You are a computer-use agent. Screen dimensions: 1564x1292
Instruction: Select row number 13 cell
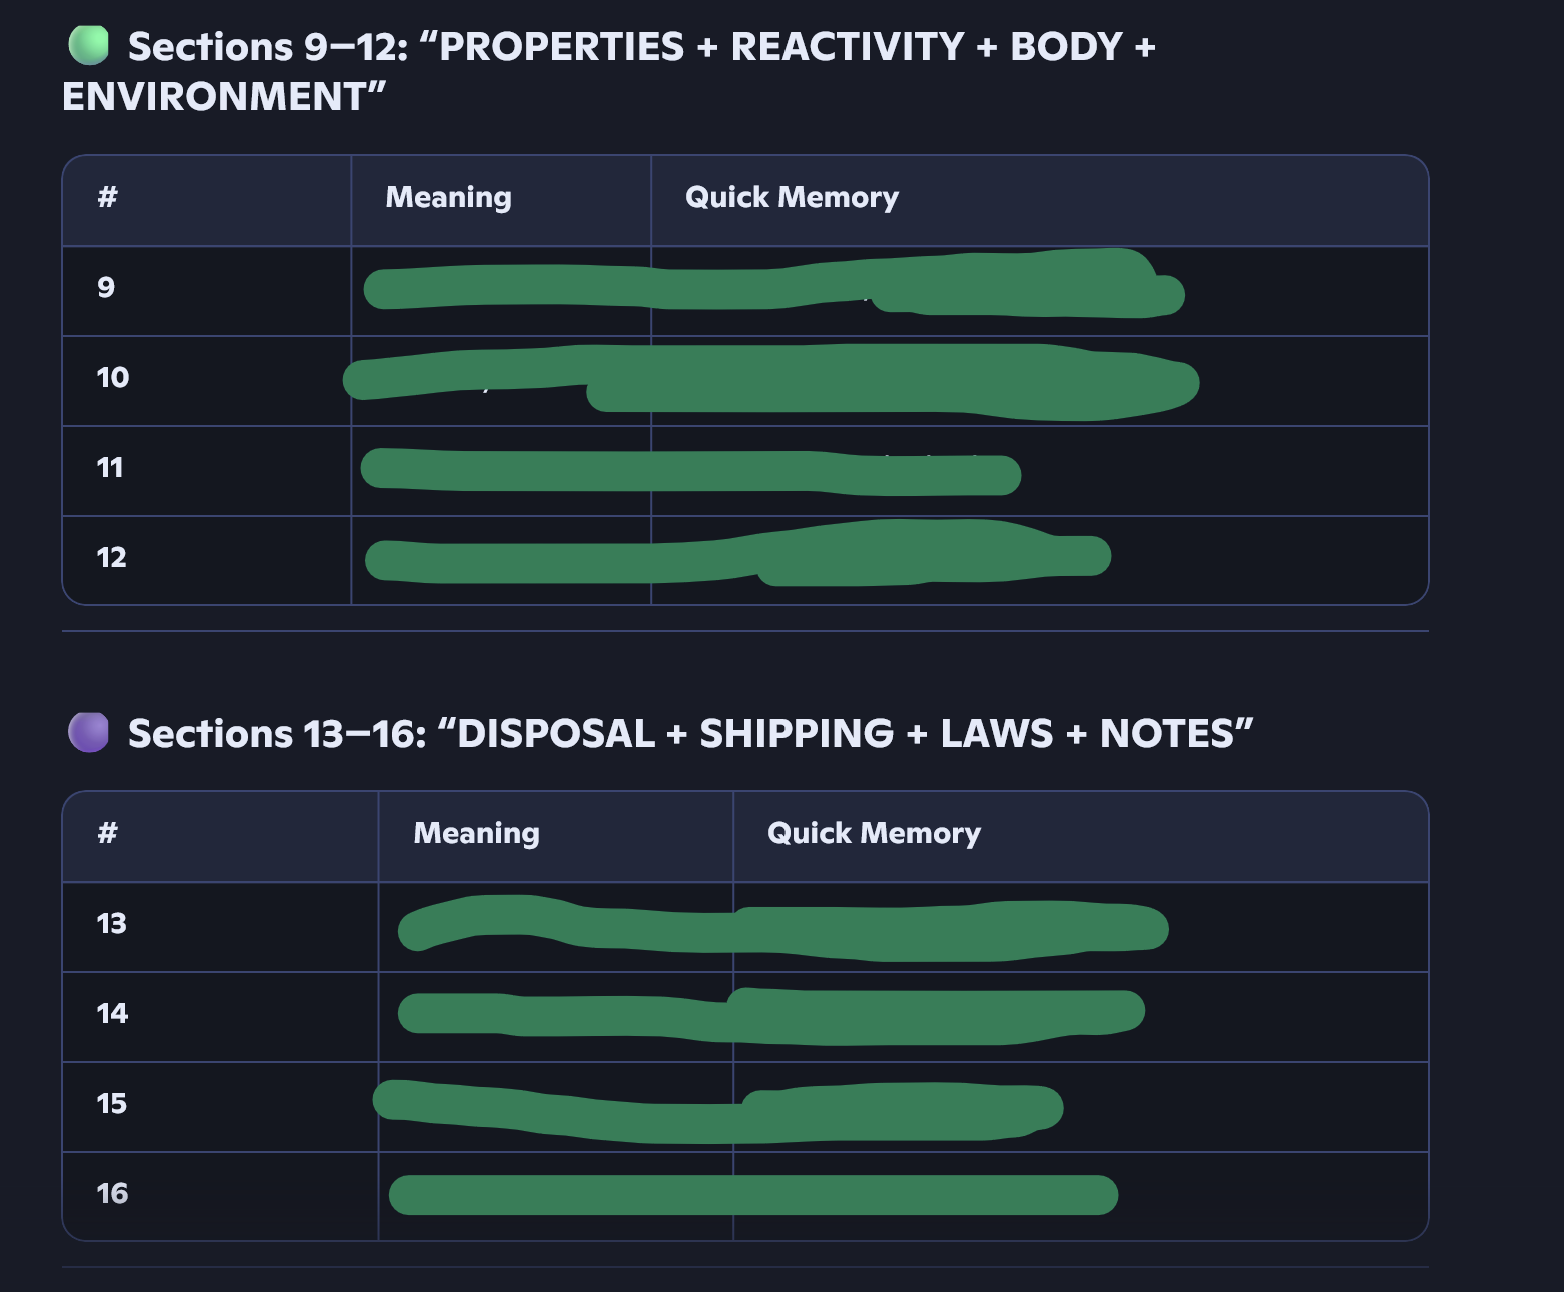point(111,924)
